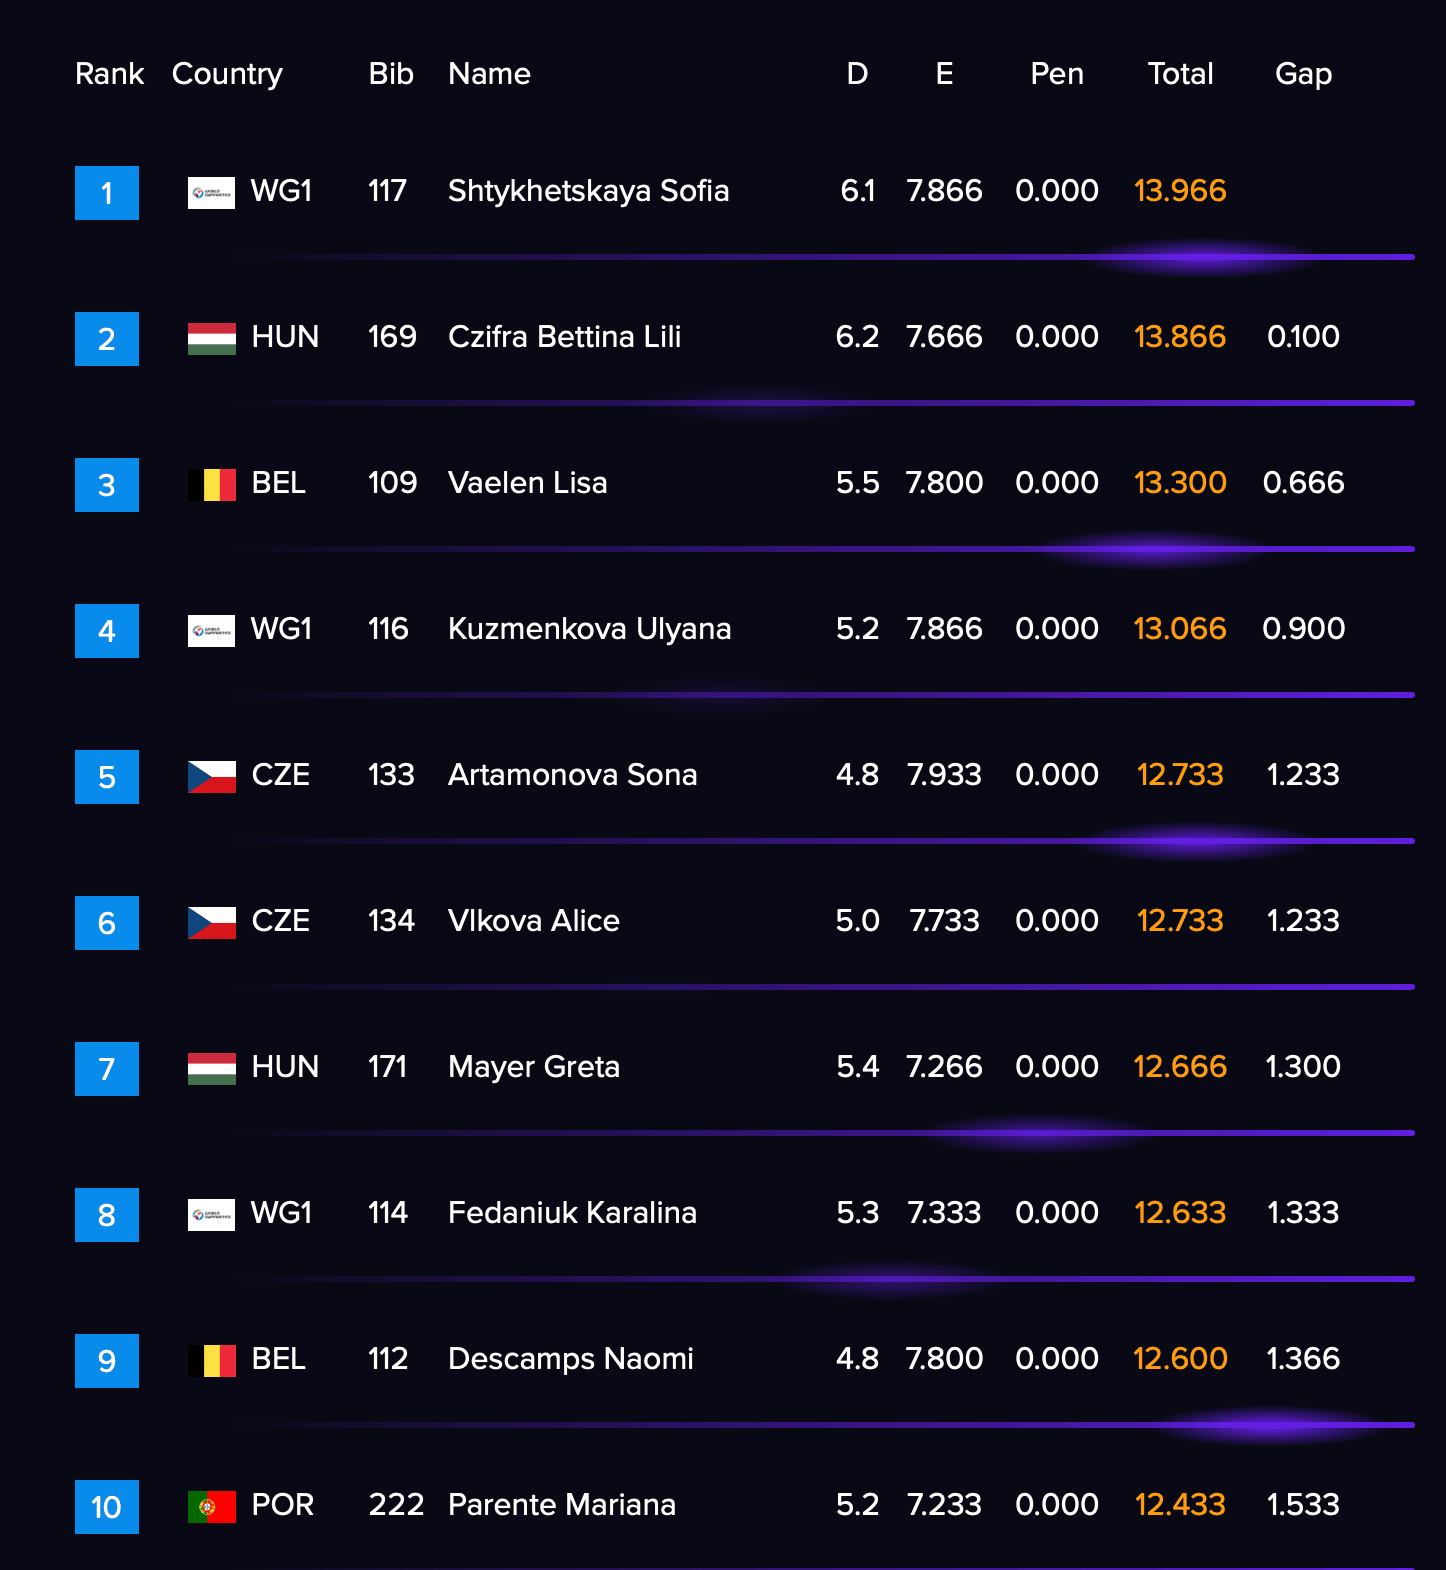Click the WG1 flag icon beside Shtykhetskaya Sofia
Image resolution: width=1446 pixels, height=1570 pixels.
coord(211,193)
